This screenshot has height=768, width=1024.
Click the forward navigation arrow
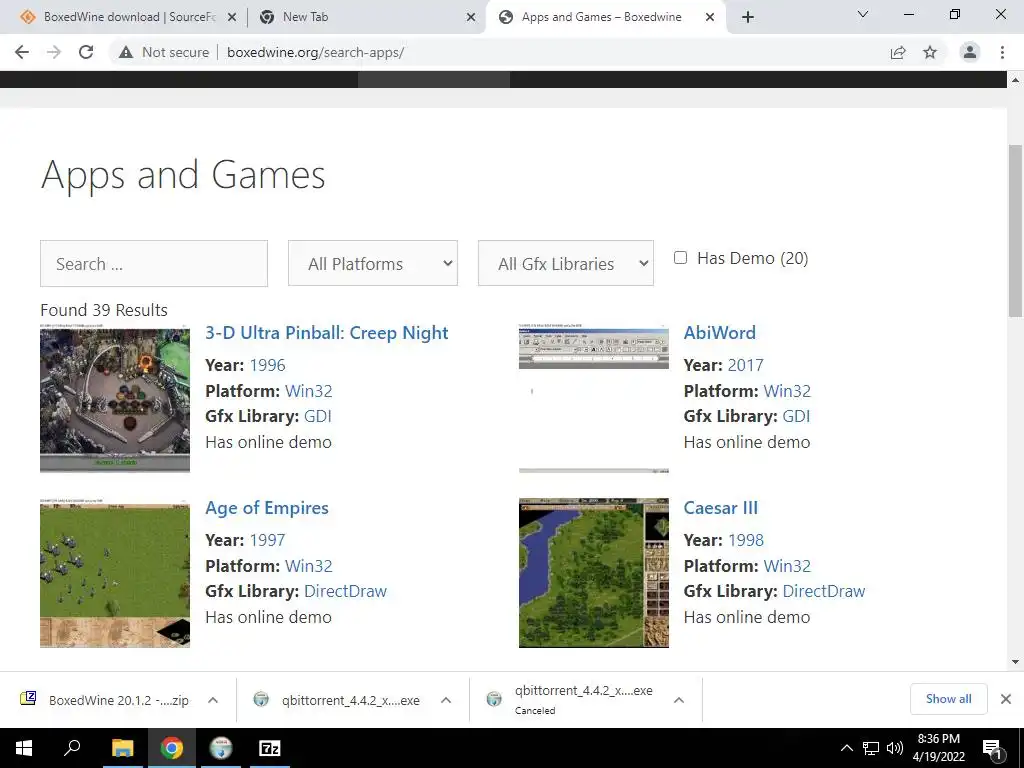[54, 52]
